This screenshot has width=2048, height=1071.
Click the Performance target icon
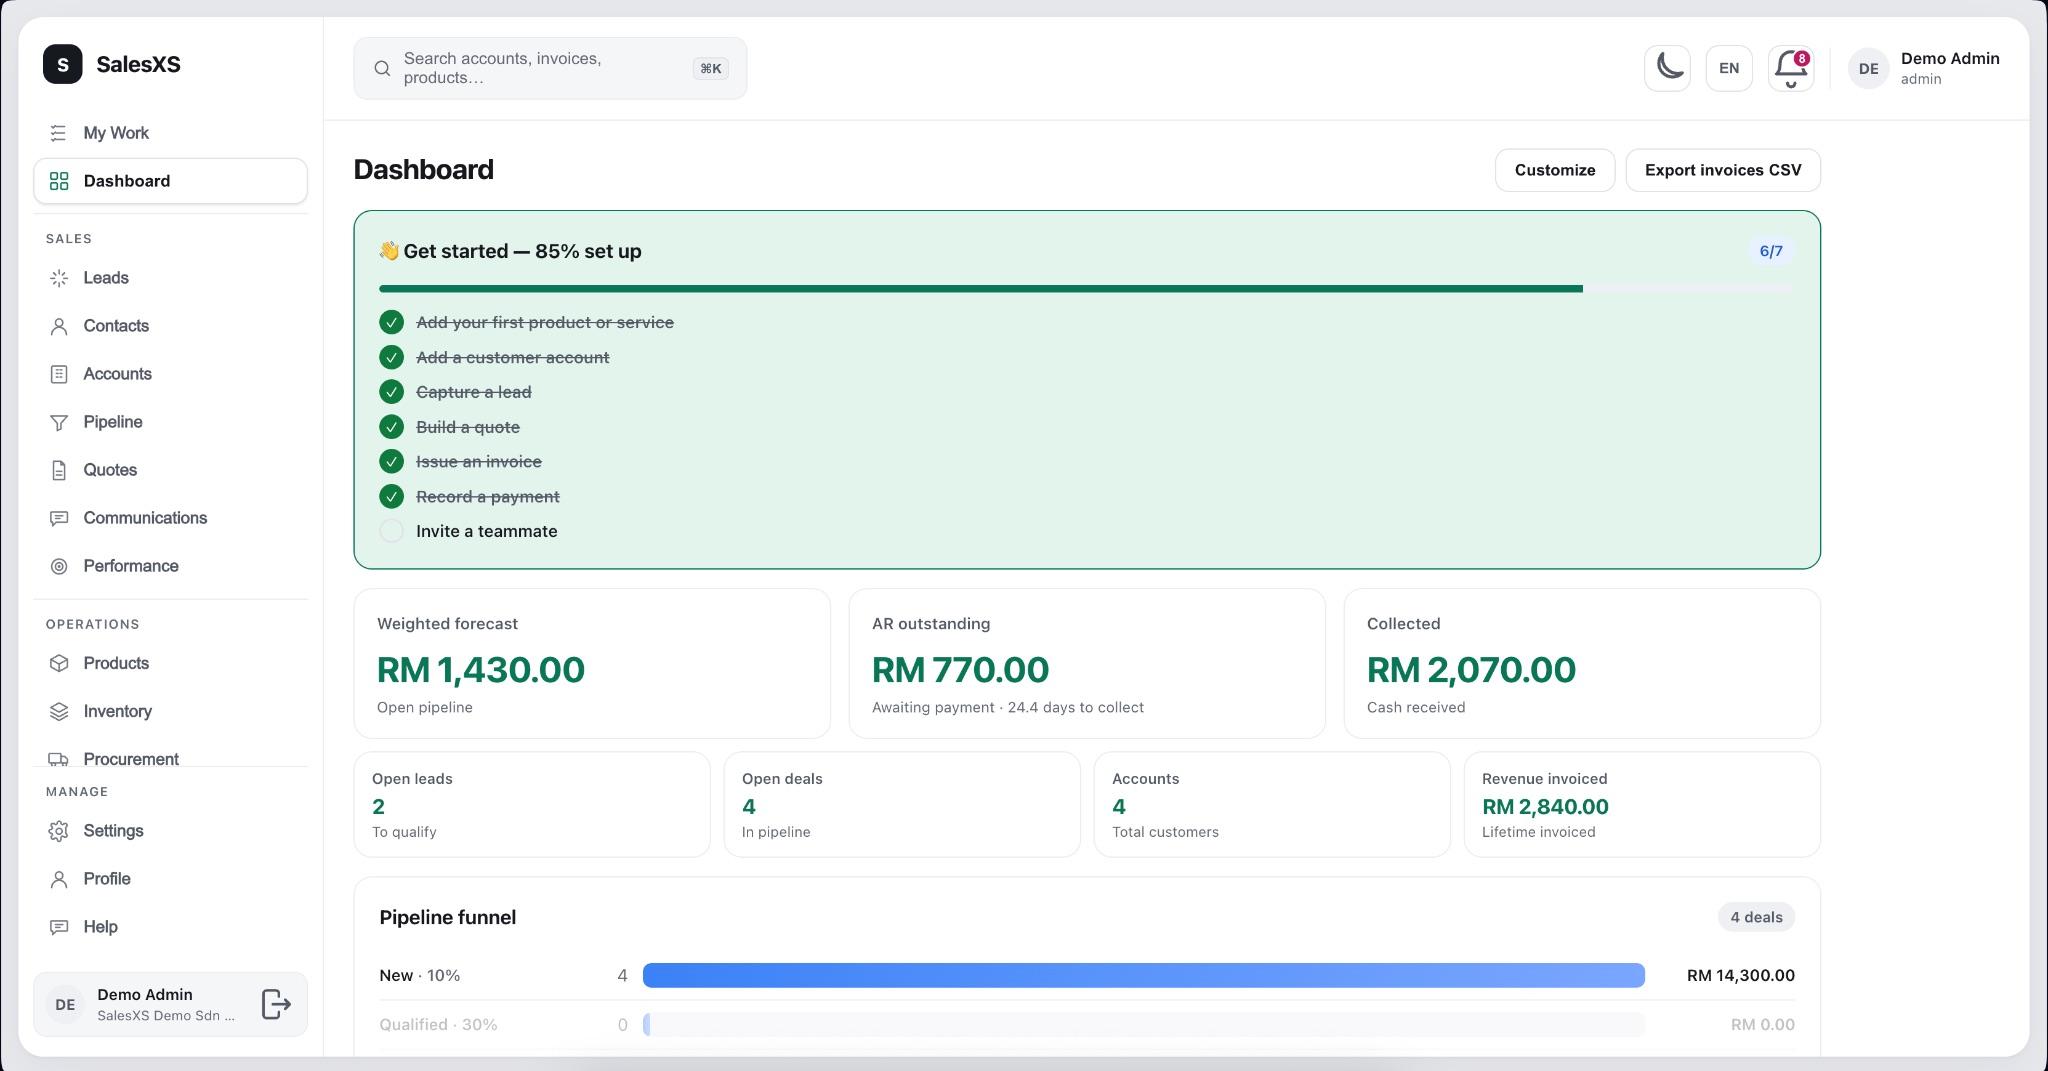click(x=59, y=566)
